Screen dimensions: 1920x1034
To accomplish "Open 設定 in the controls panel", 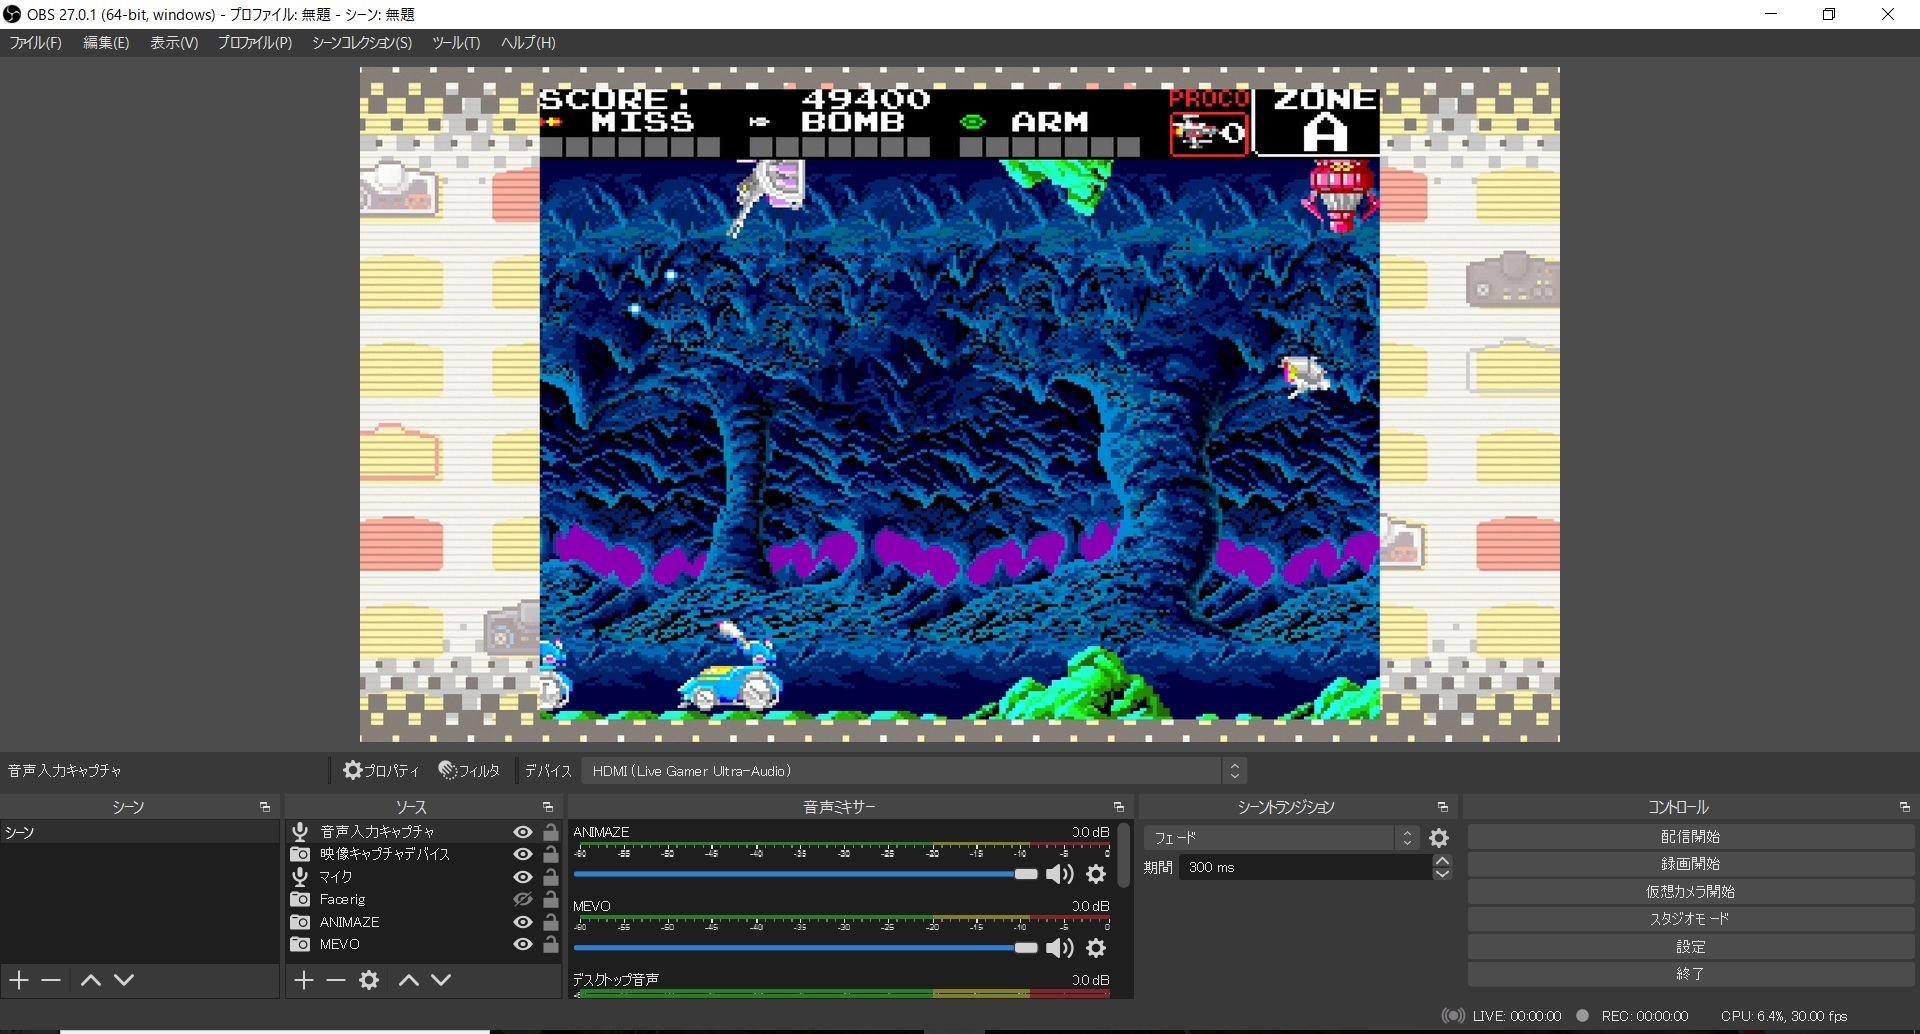I will tap(1690, 947).
